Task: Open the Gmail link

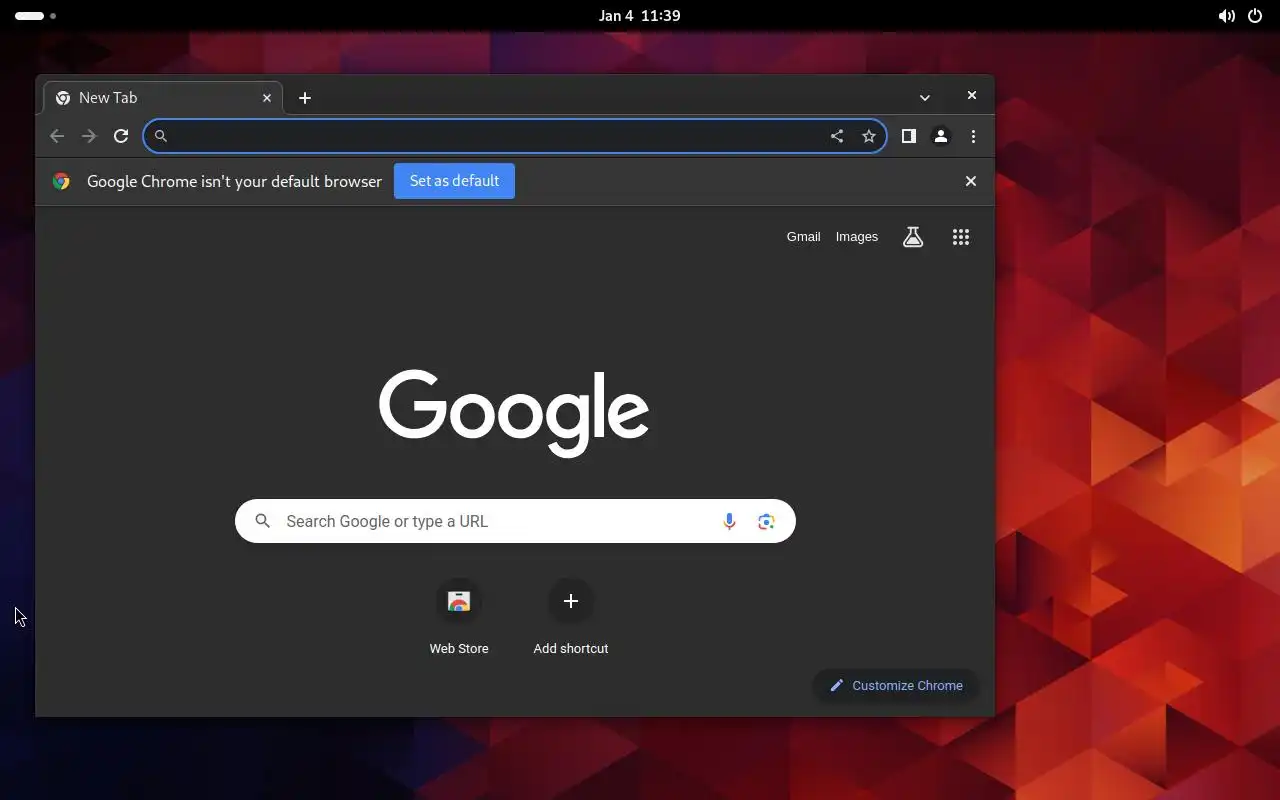Action: click(x=803, y=237)
